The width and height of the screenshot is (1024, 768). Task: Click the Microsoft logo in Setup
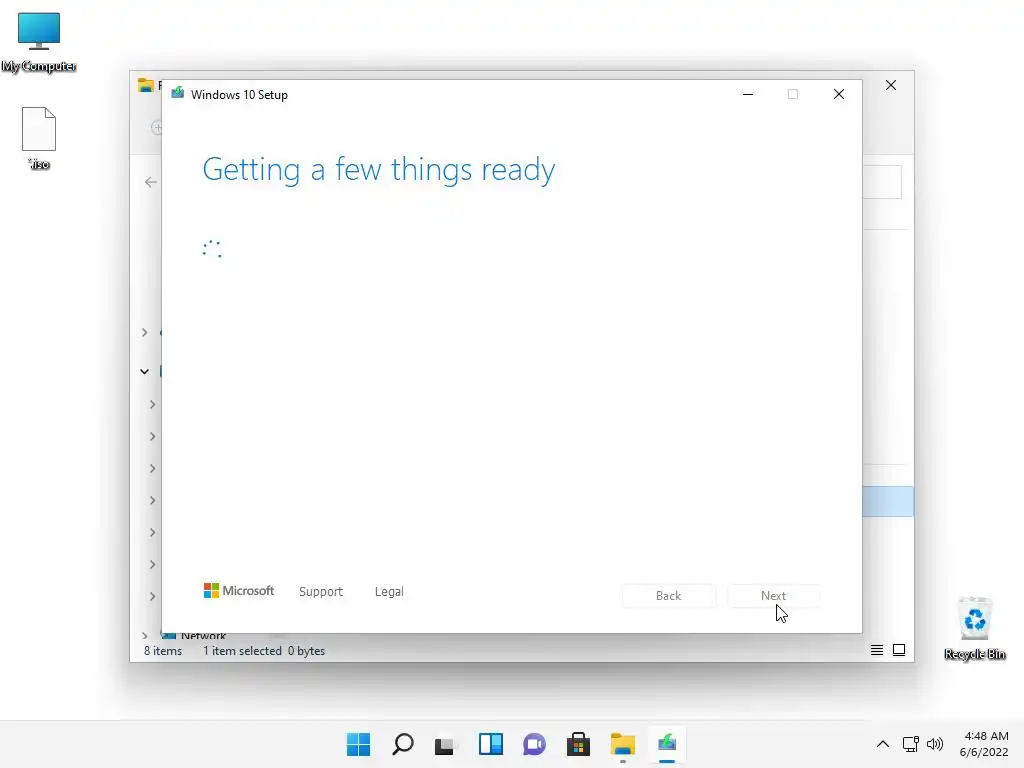coord(238,590)
